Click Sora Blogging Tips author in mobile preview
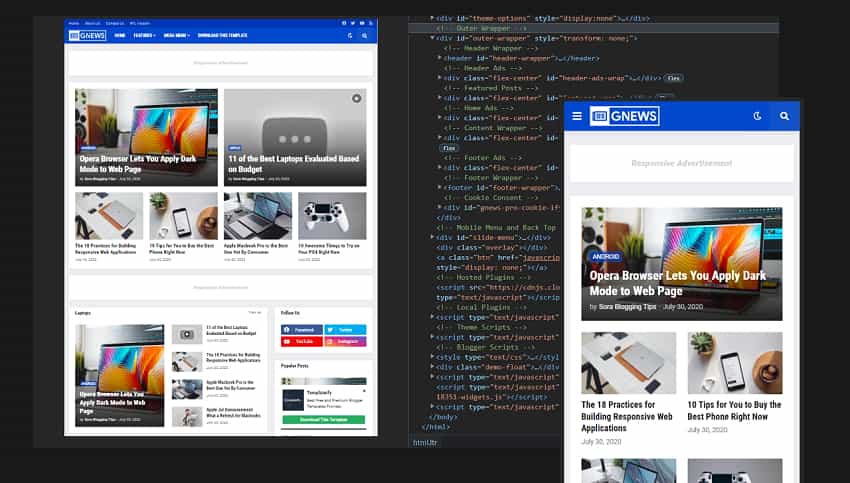 pos(627,307)
